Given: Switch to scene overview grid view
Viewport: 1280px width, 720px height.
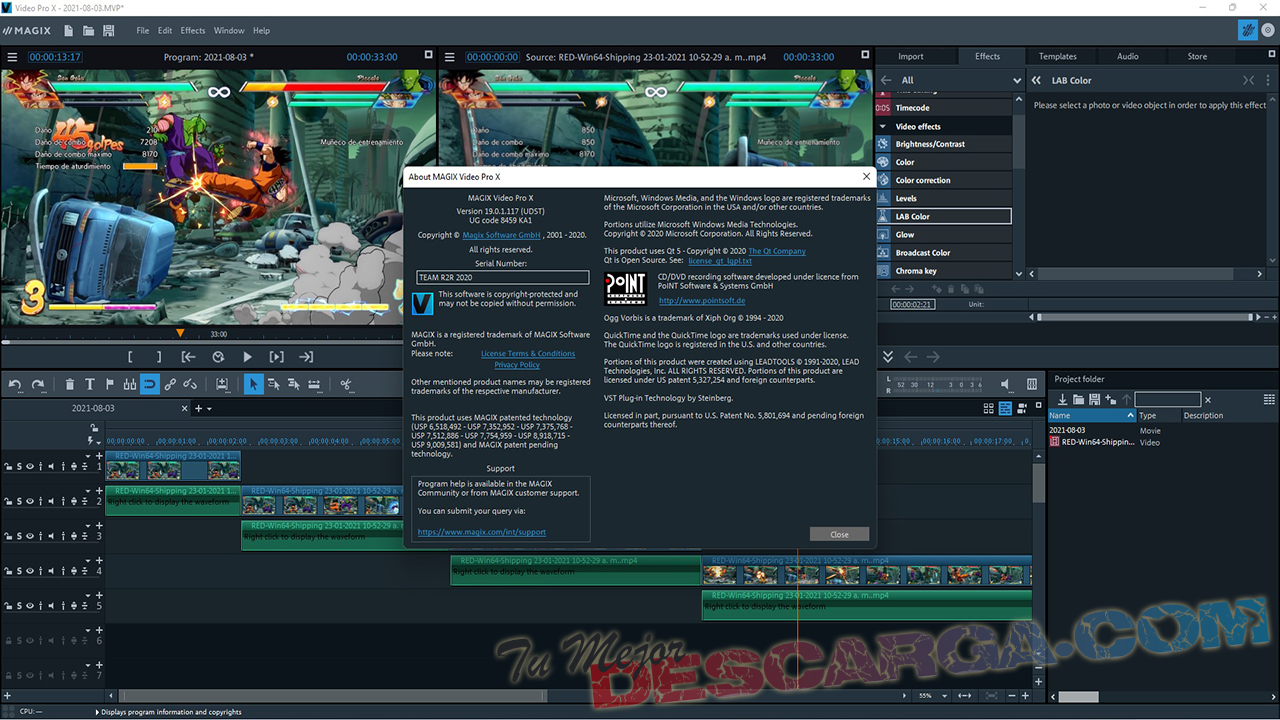Looking at the screenshot, I should point(989,408).
